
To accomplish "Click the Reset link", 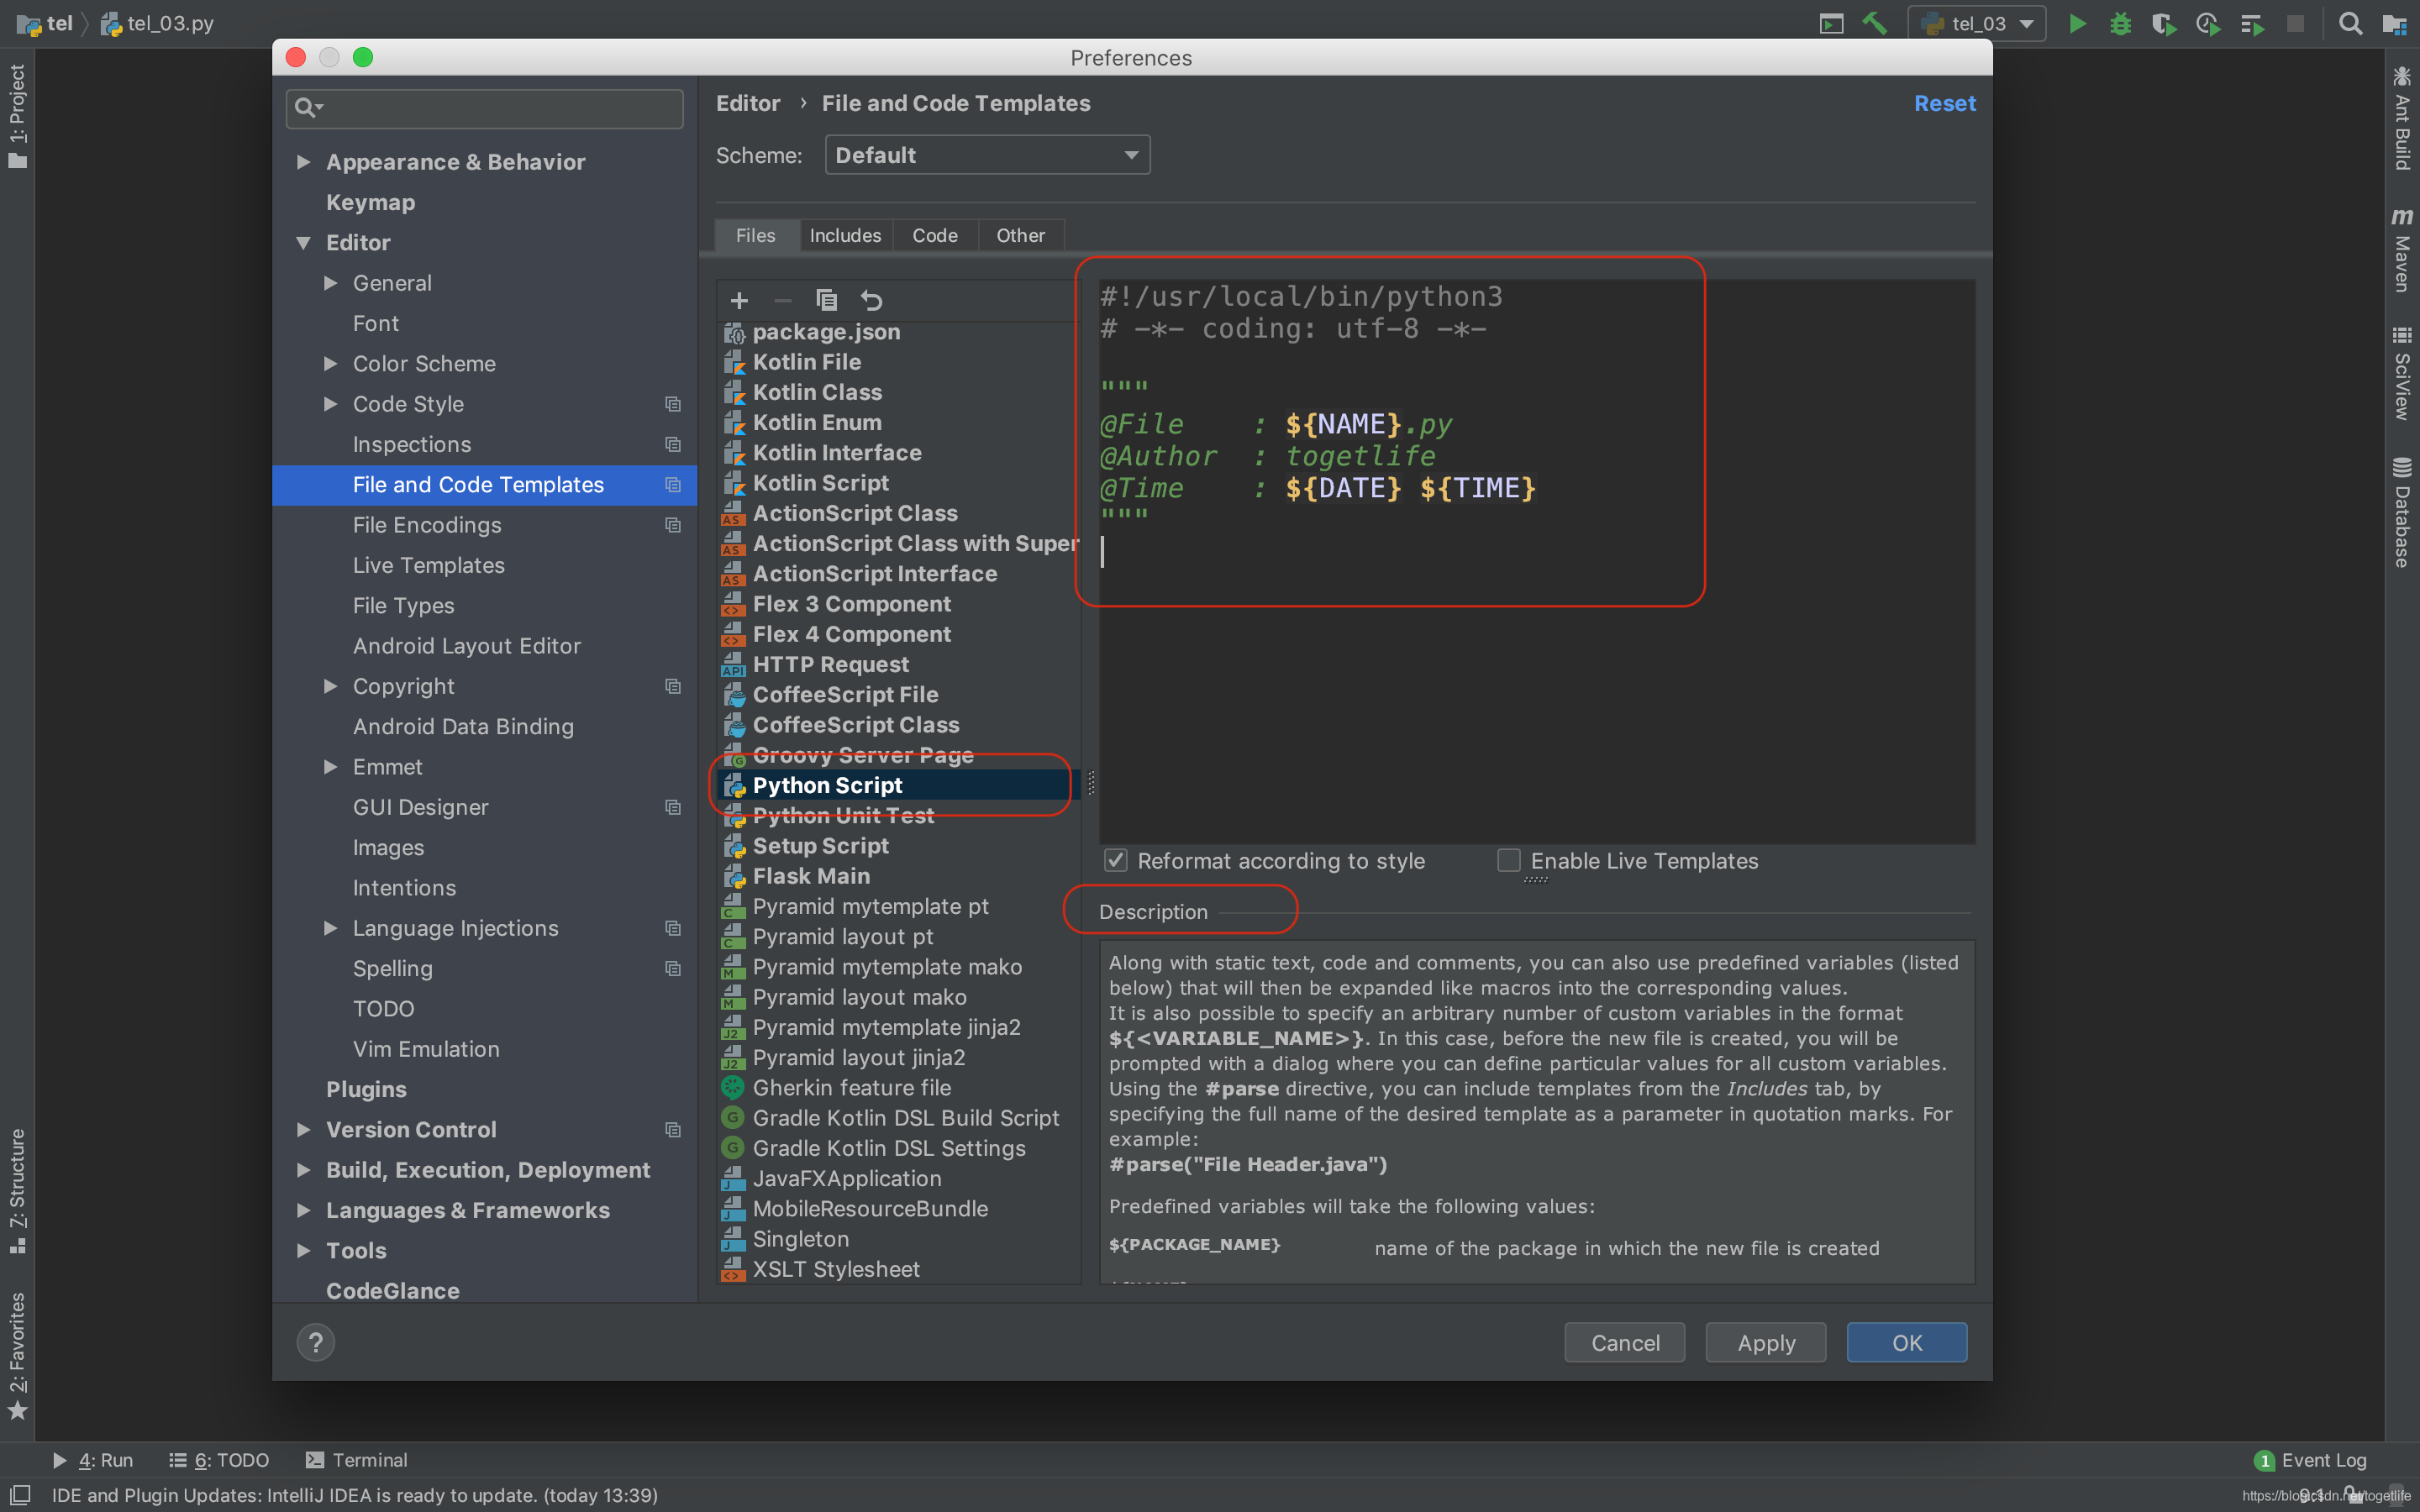I will pos(1944,103).
